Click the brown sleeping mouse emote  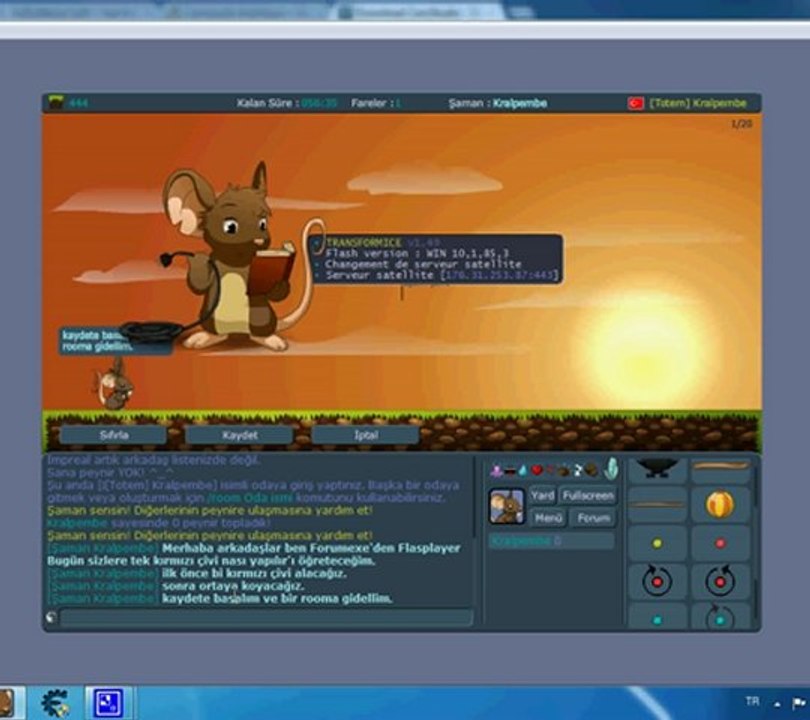point(591,471)
